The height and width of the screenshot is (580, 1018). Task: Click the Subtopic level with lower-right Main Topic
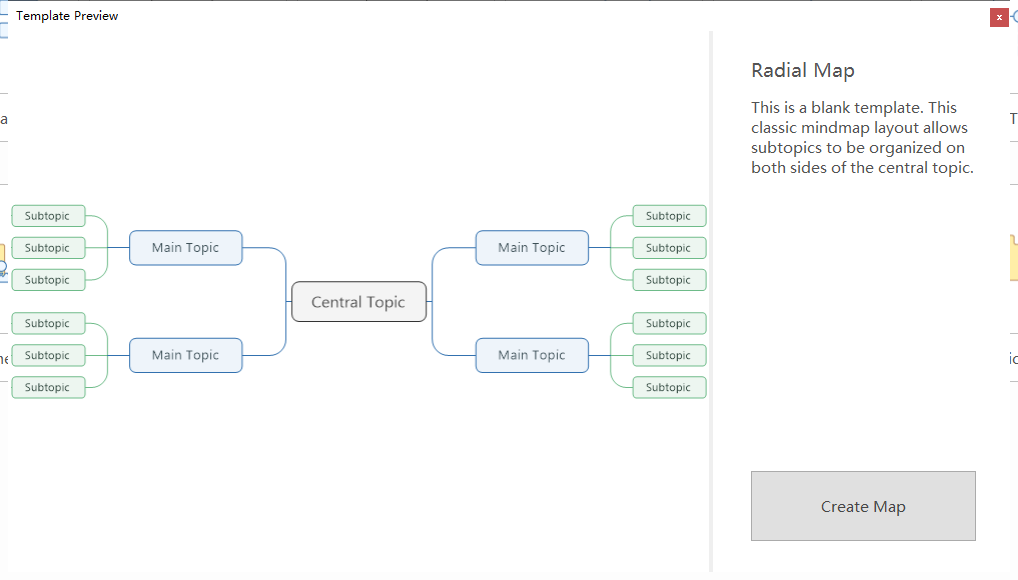(669, 355)
